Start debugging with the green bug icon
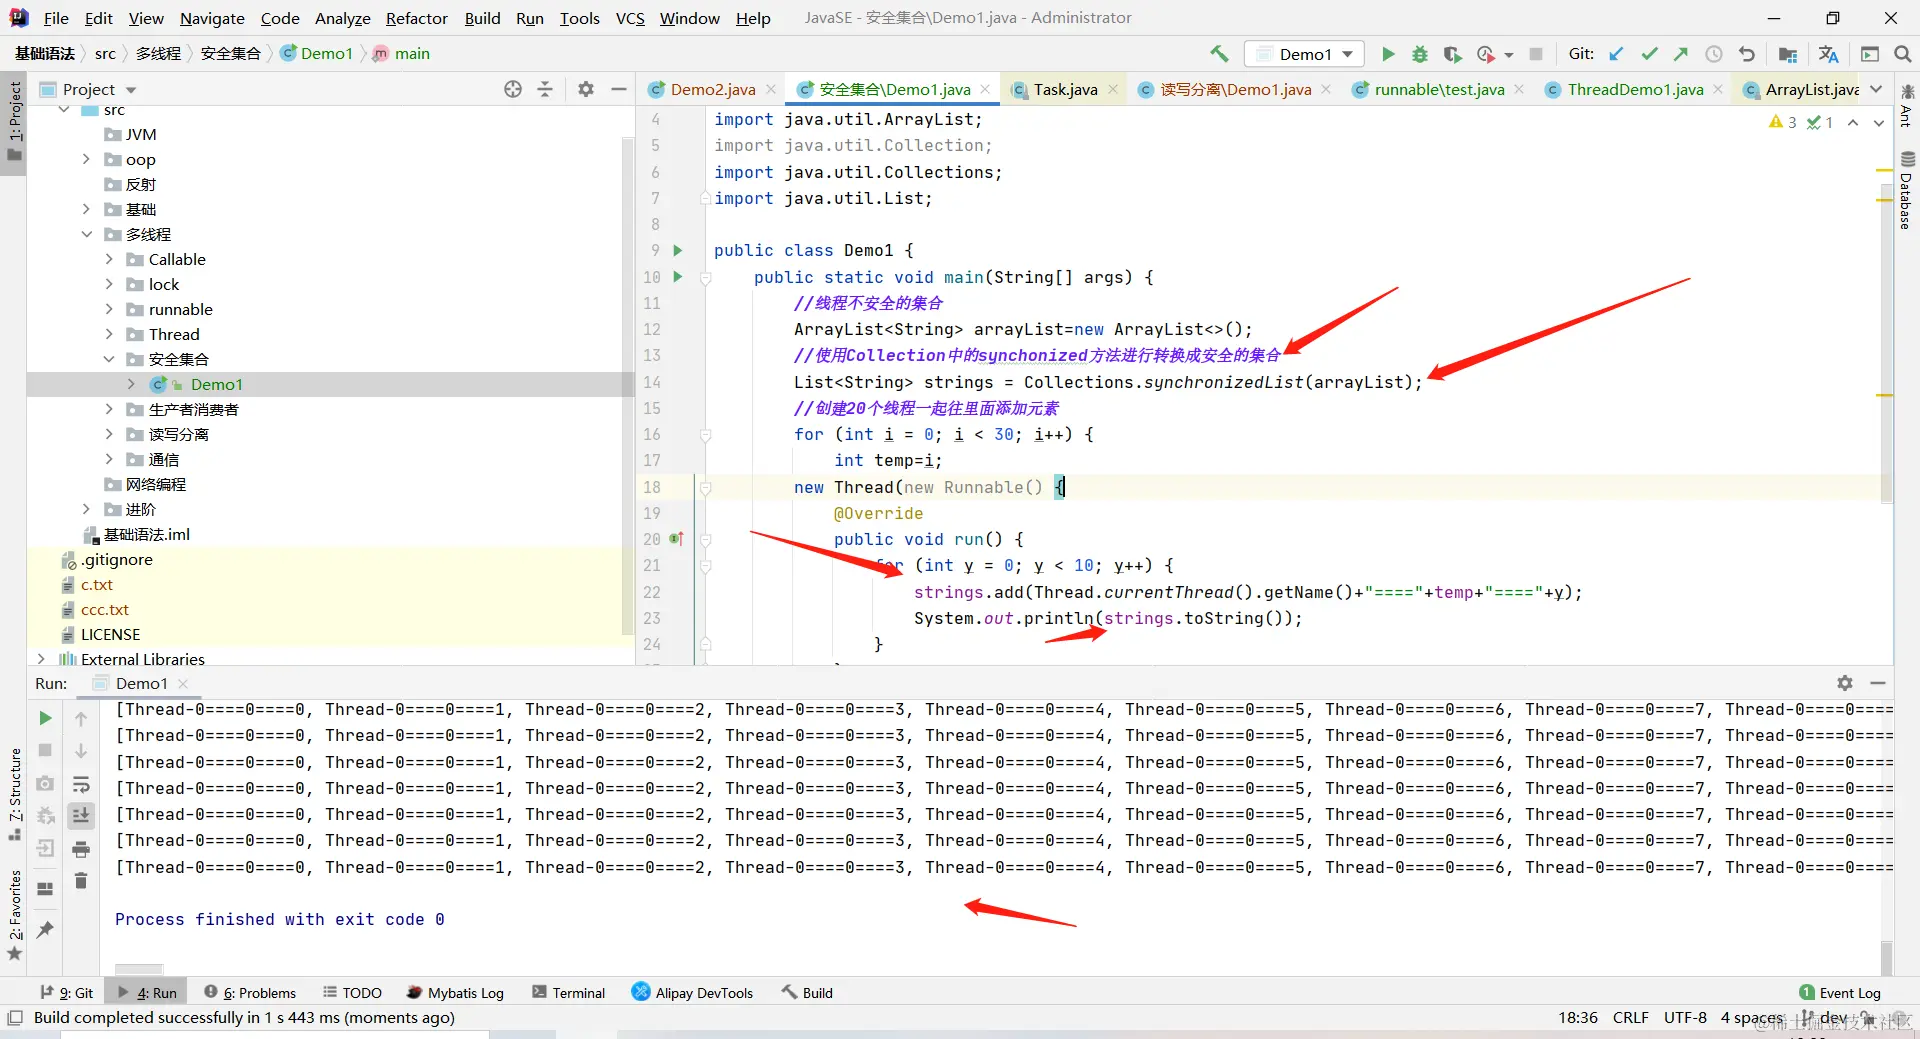 tap(1420, 54)
